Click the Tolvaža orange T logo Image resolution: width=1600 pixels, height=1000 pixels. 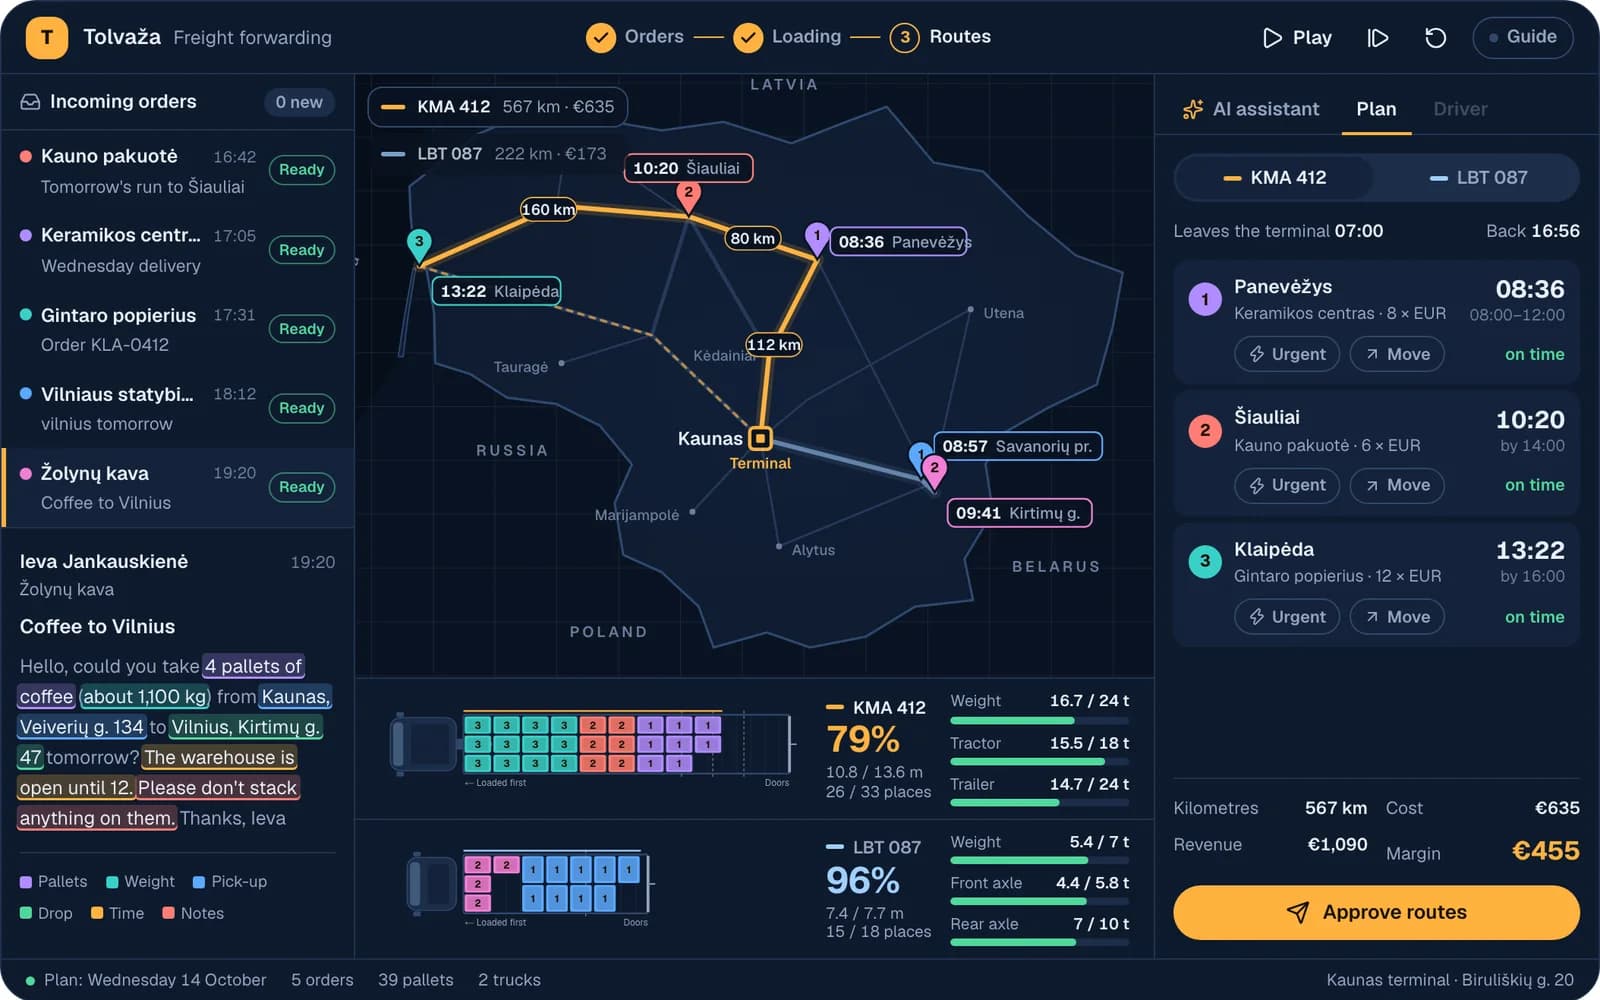click(x=46, y=37)
